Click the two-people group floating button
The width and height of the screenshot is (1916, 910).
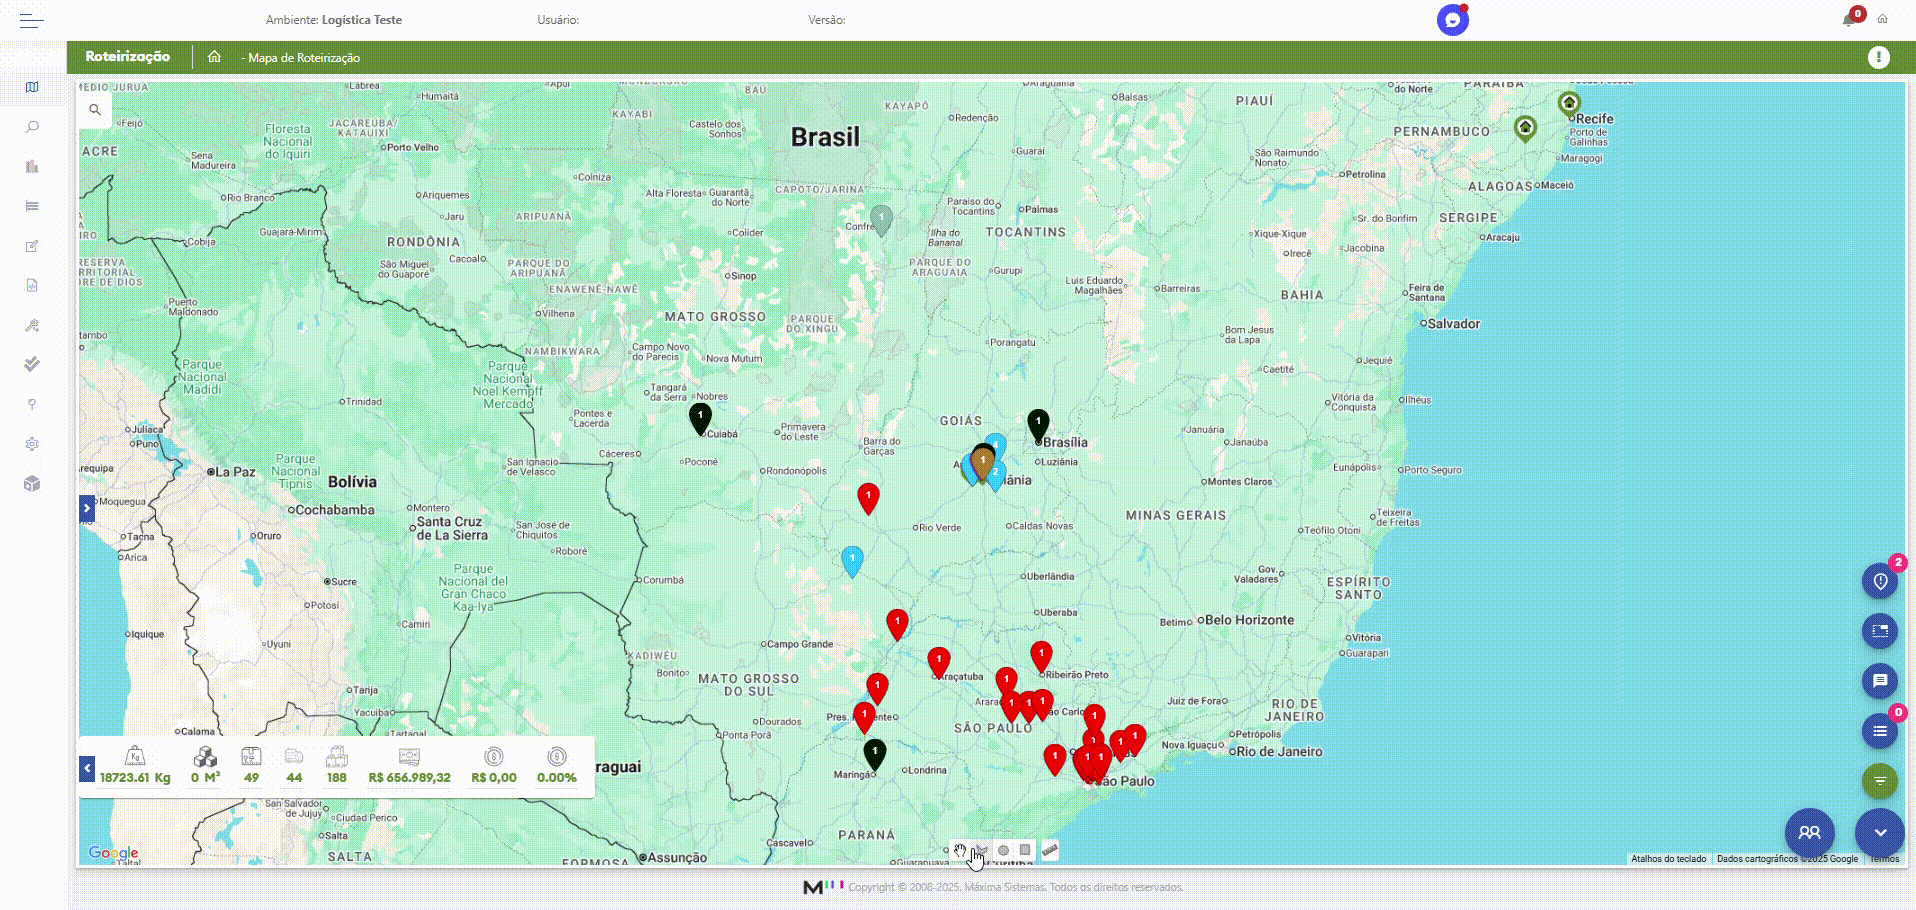coord(1809,832)
